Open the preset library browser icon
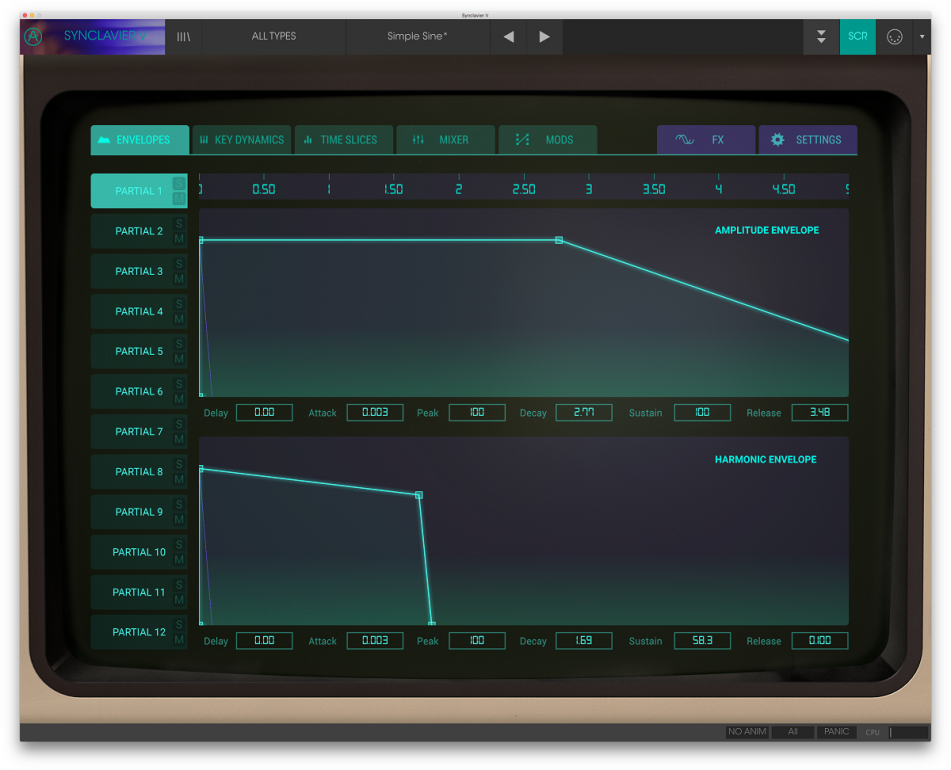Viewport: 951px width, 770px height. pyautogui.click(x=183, y=37)
